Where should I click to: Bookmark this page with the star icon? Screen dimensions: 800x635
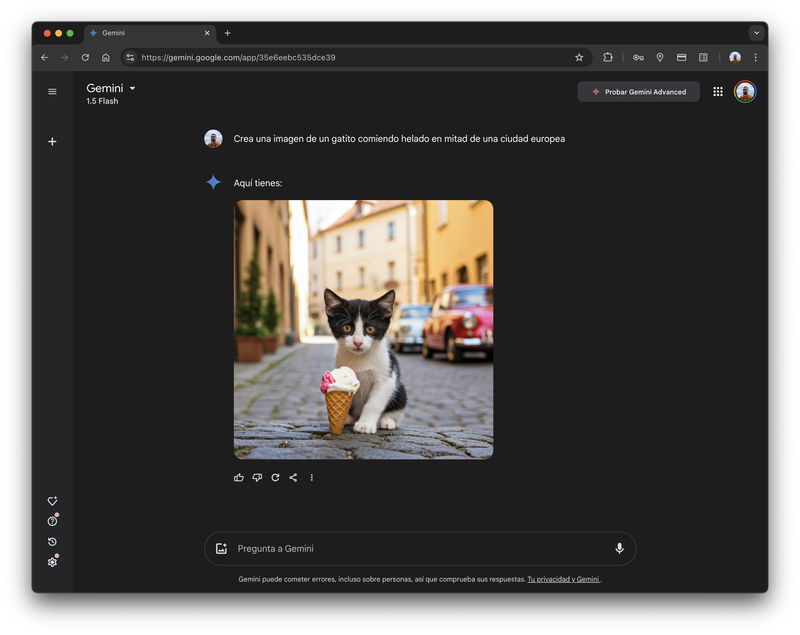click(579, 58)
